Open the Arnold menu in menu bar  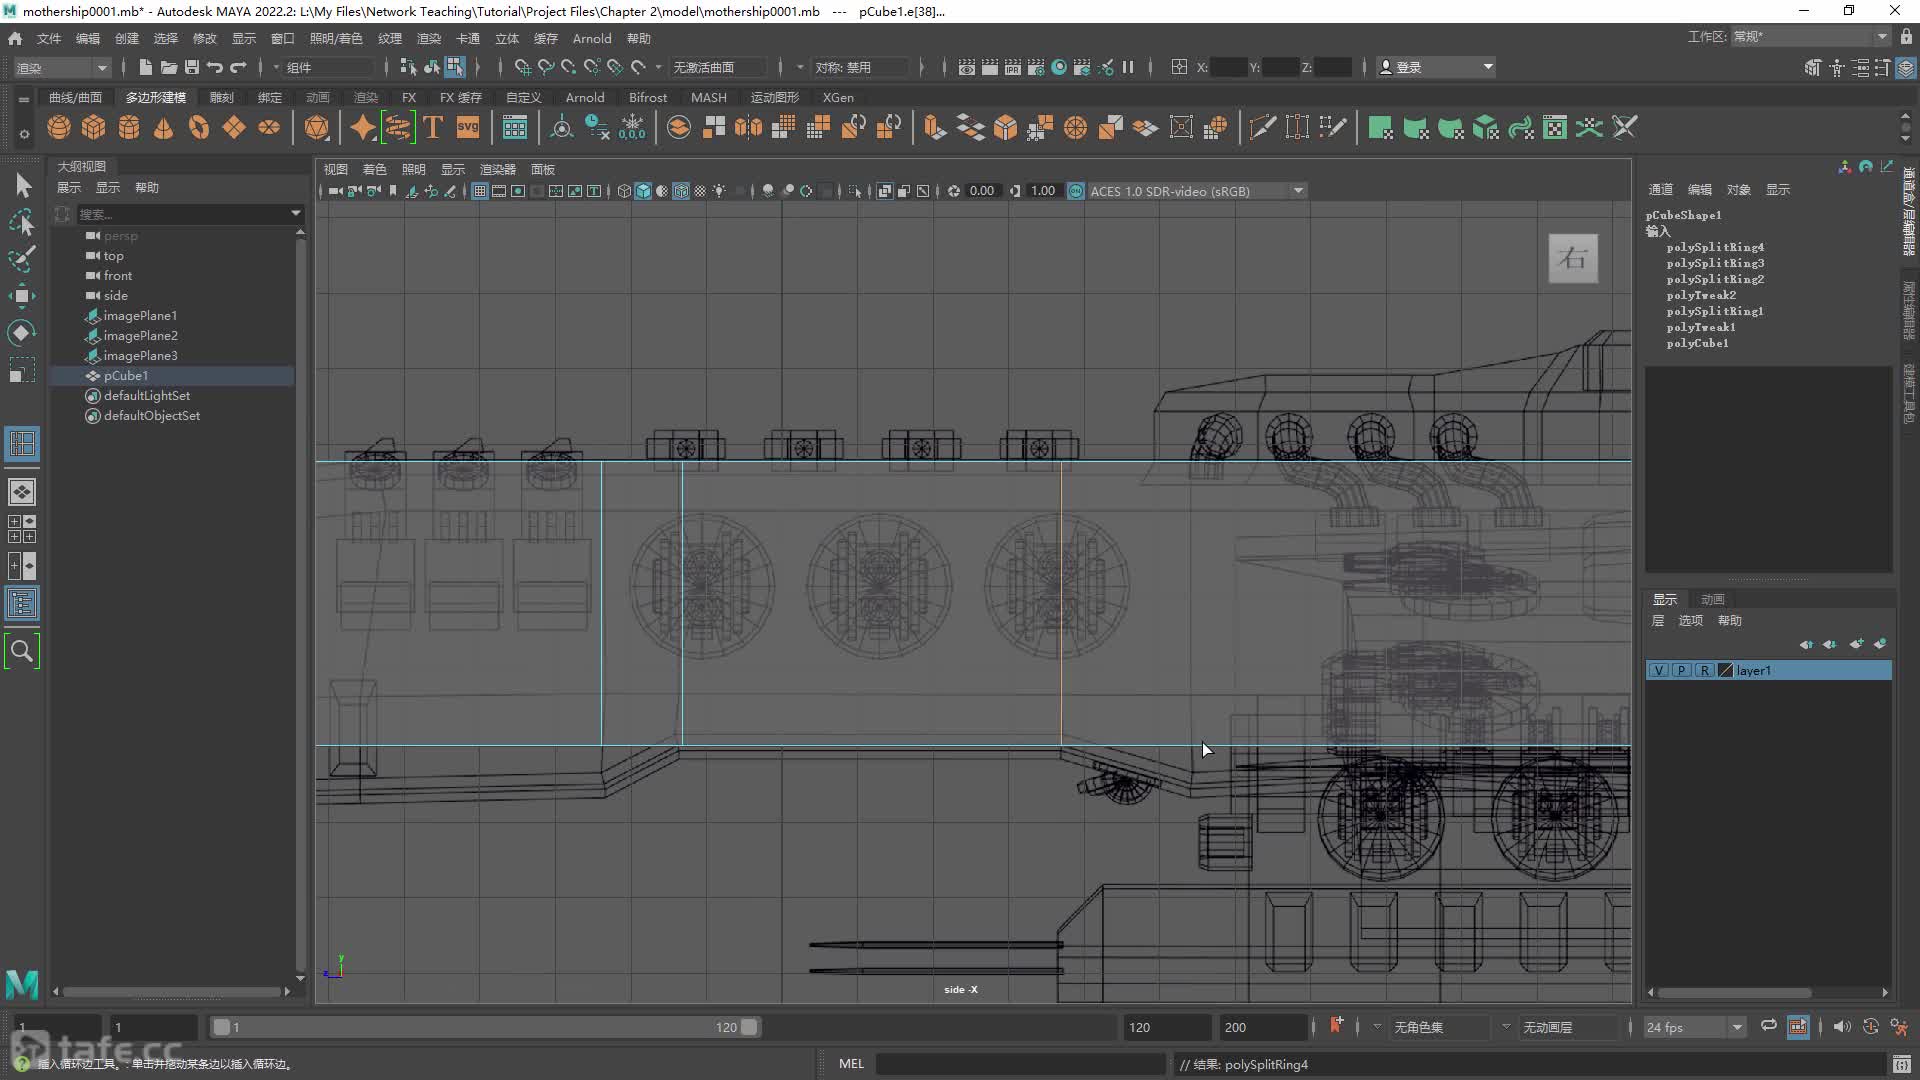pyautogui.click(x=591, y=38)
